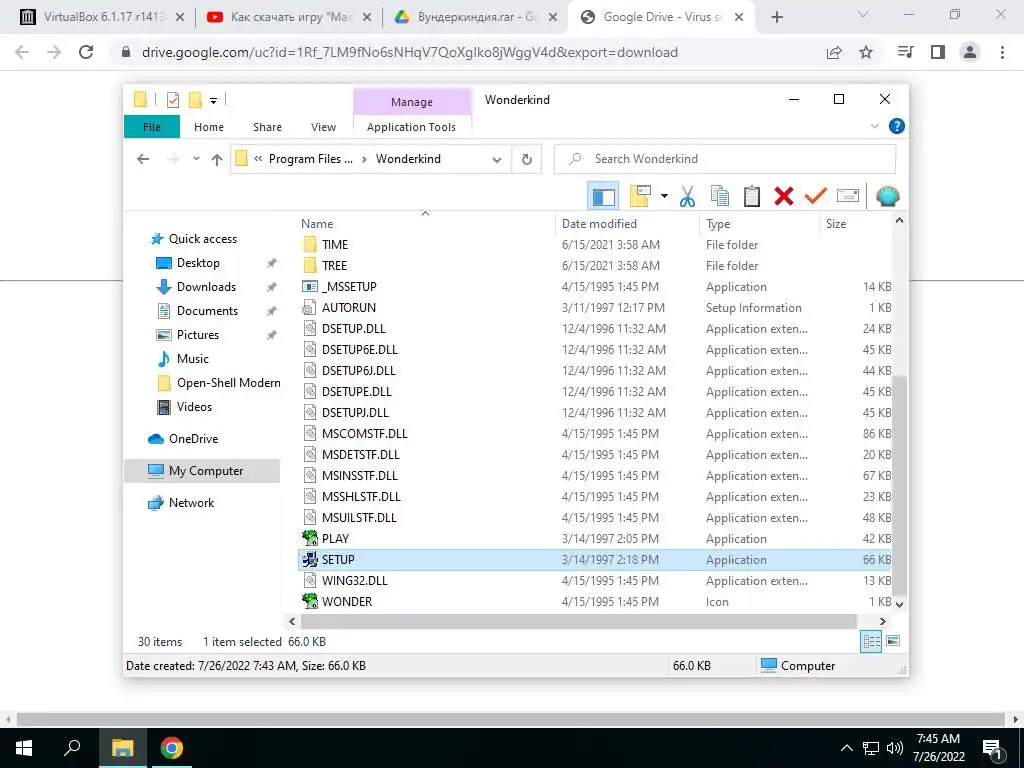Screen dimensions: 1024x768
Task: Open recent locations dropdown arrow
Action: click(196, 159)
